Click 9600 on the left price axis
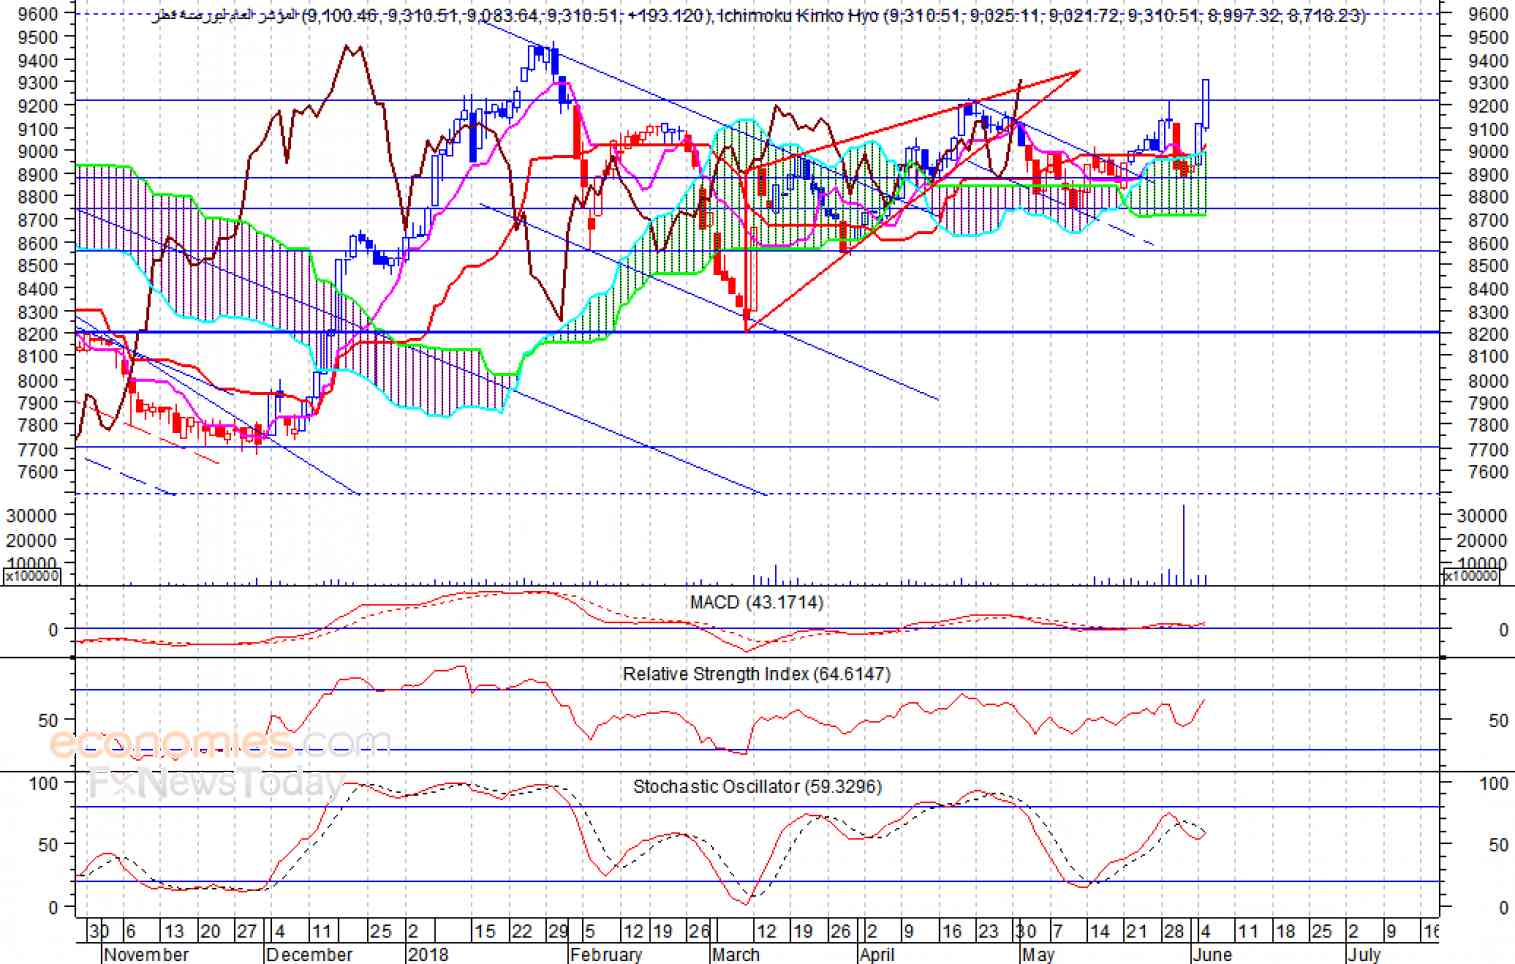1515x964 pixels. click(37, 14)
